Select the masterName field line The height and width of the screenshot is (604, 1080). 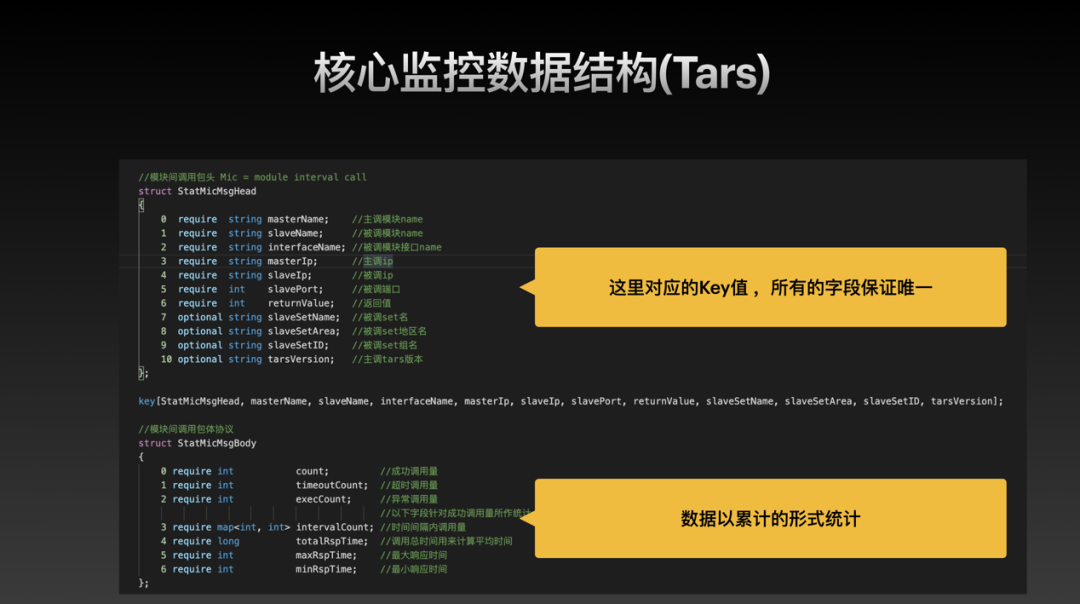291,219
